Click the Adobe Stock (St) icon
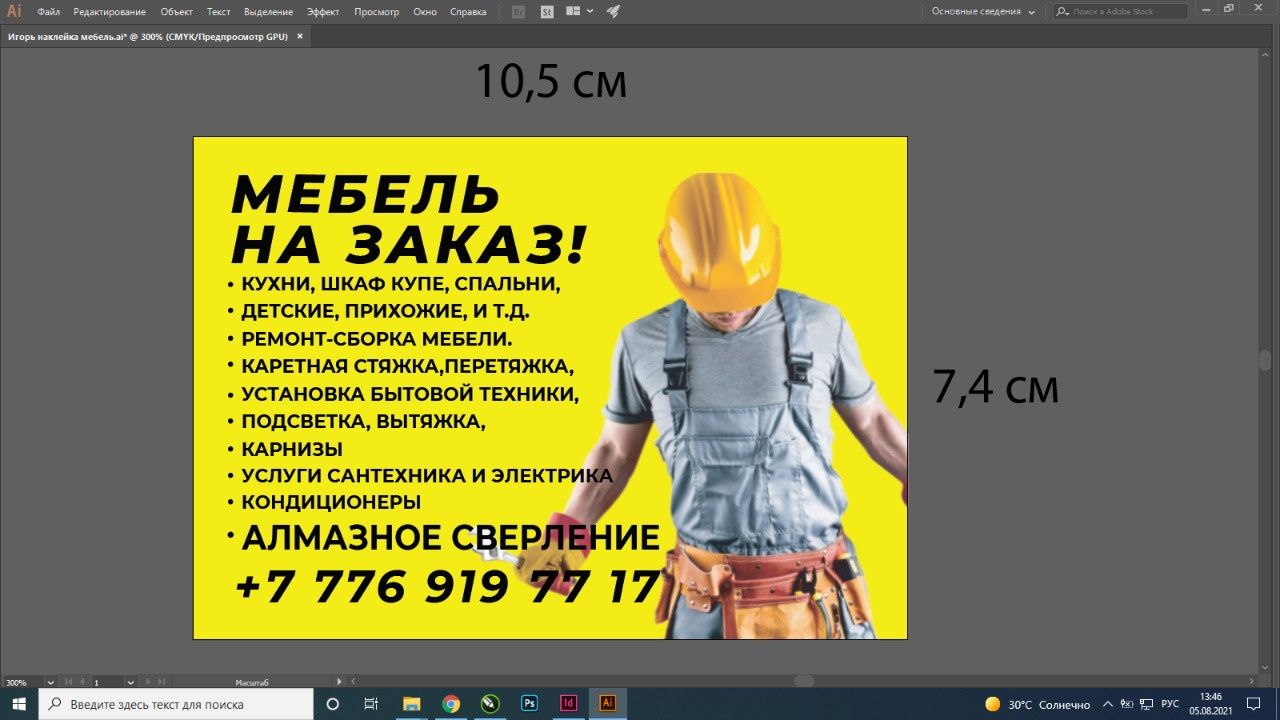This screenshot has height=720, width=1280. (547, 12)
